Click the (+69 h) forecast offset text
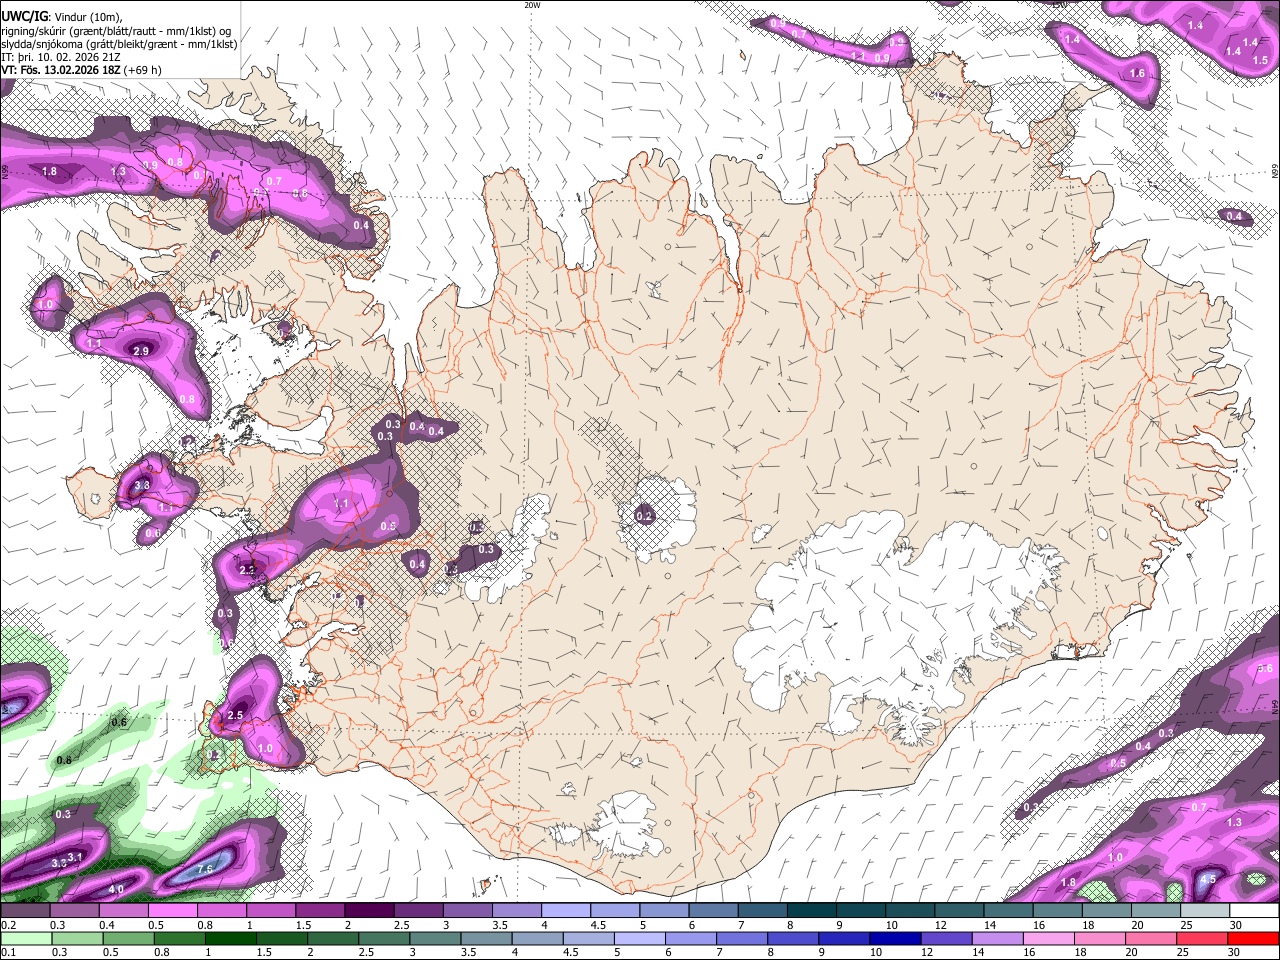 point(142,70)
